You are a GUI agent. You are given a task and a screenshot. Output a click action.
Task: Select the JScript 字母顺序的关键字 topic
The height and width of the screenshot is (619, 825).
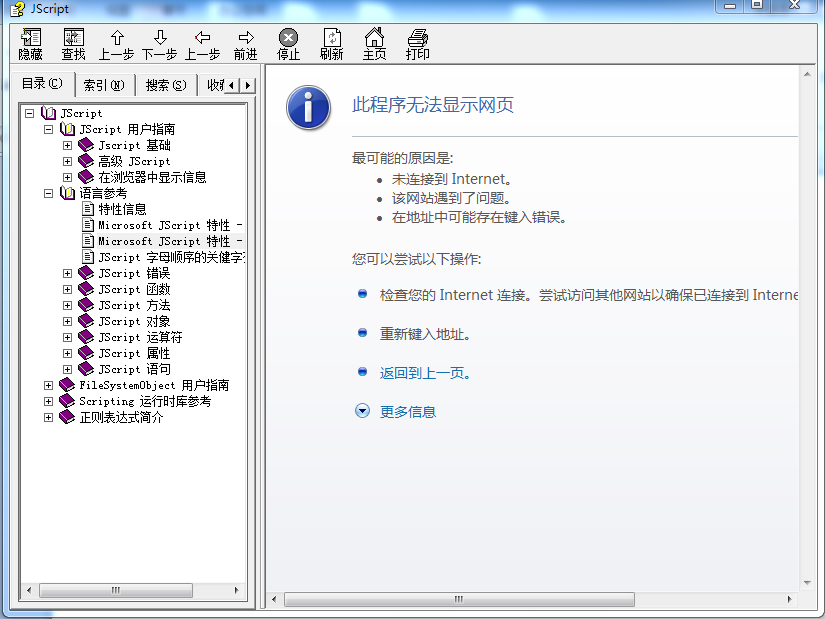(172, 257)
